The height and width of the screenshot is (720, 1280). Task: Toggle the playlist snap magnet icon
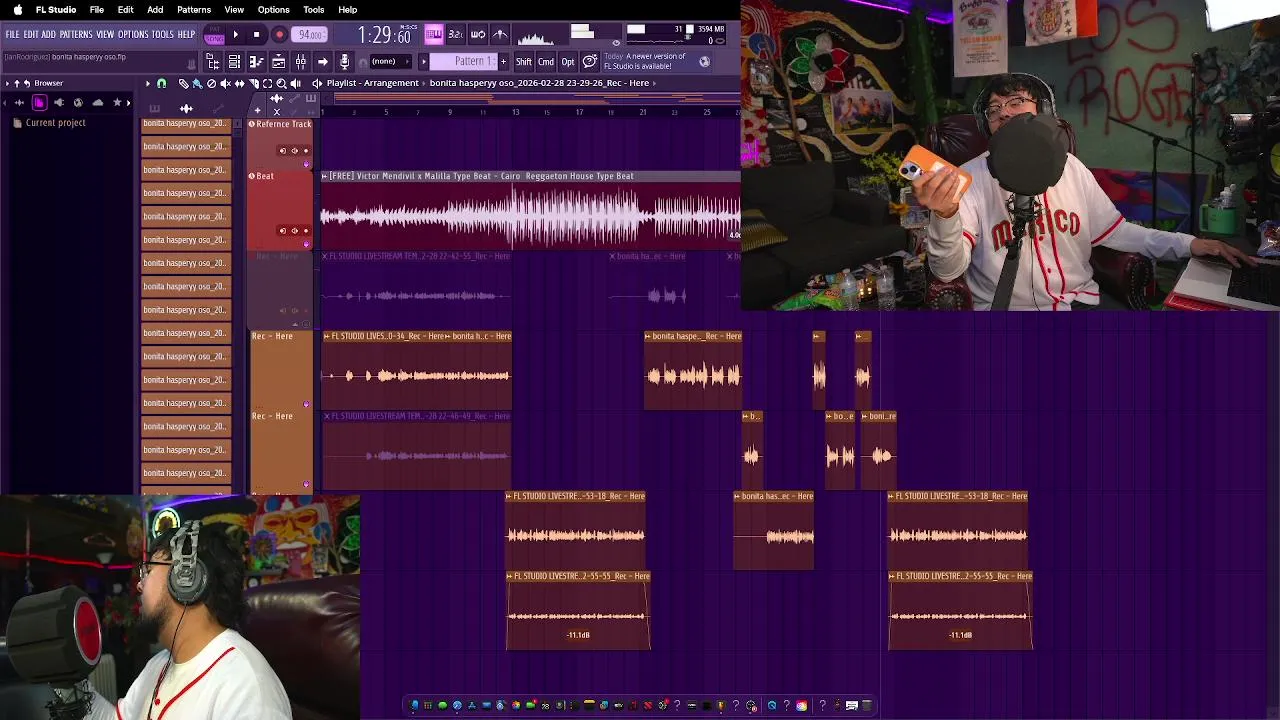tap(162, 84)
